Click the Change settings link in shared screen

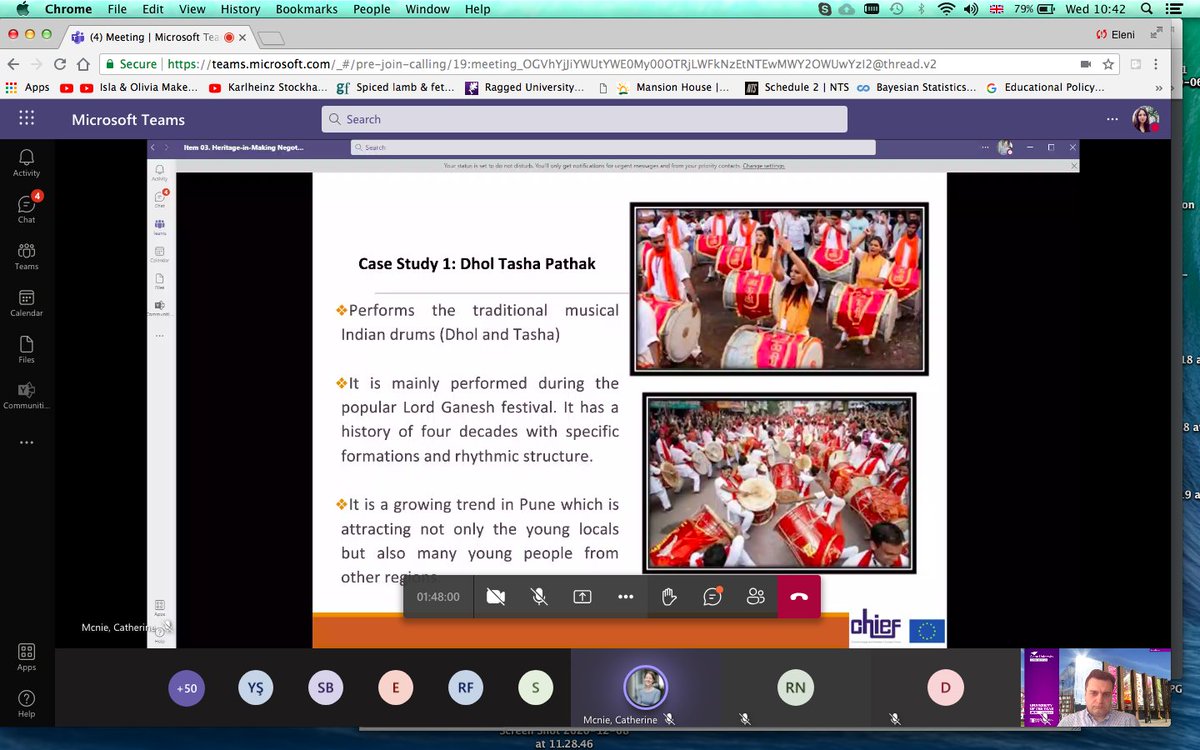(763, 165)
